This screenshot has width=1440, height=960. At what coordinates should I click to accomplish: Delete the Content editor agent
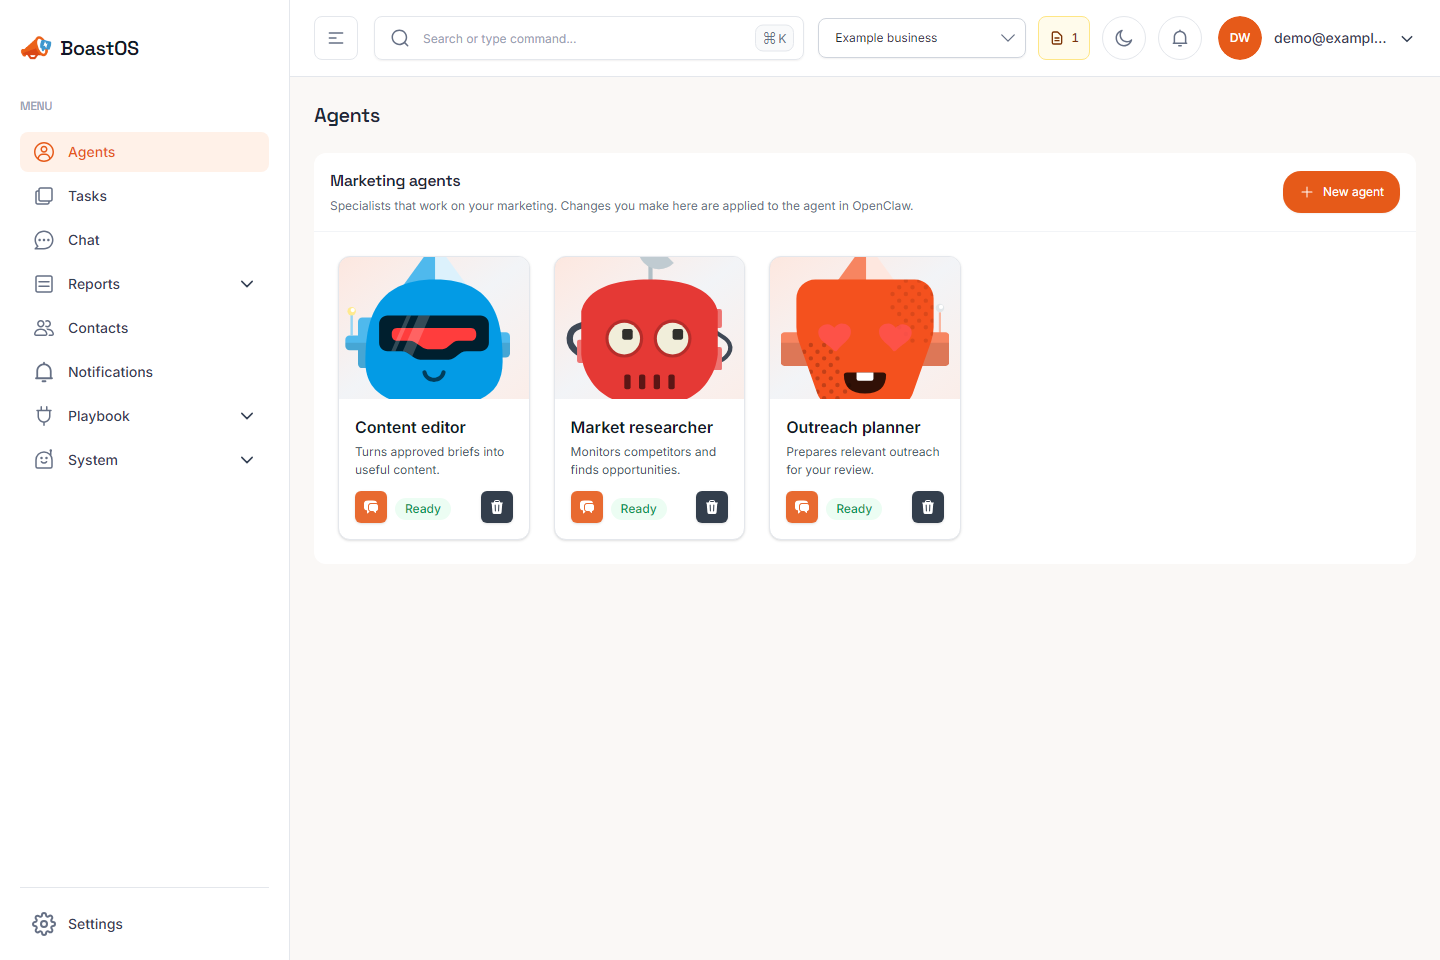497,507
